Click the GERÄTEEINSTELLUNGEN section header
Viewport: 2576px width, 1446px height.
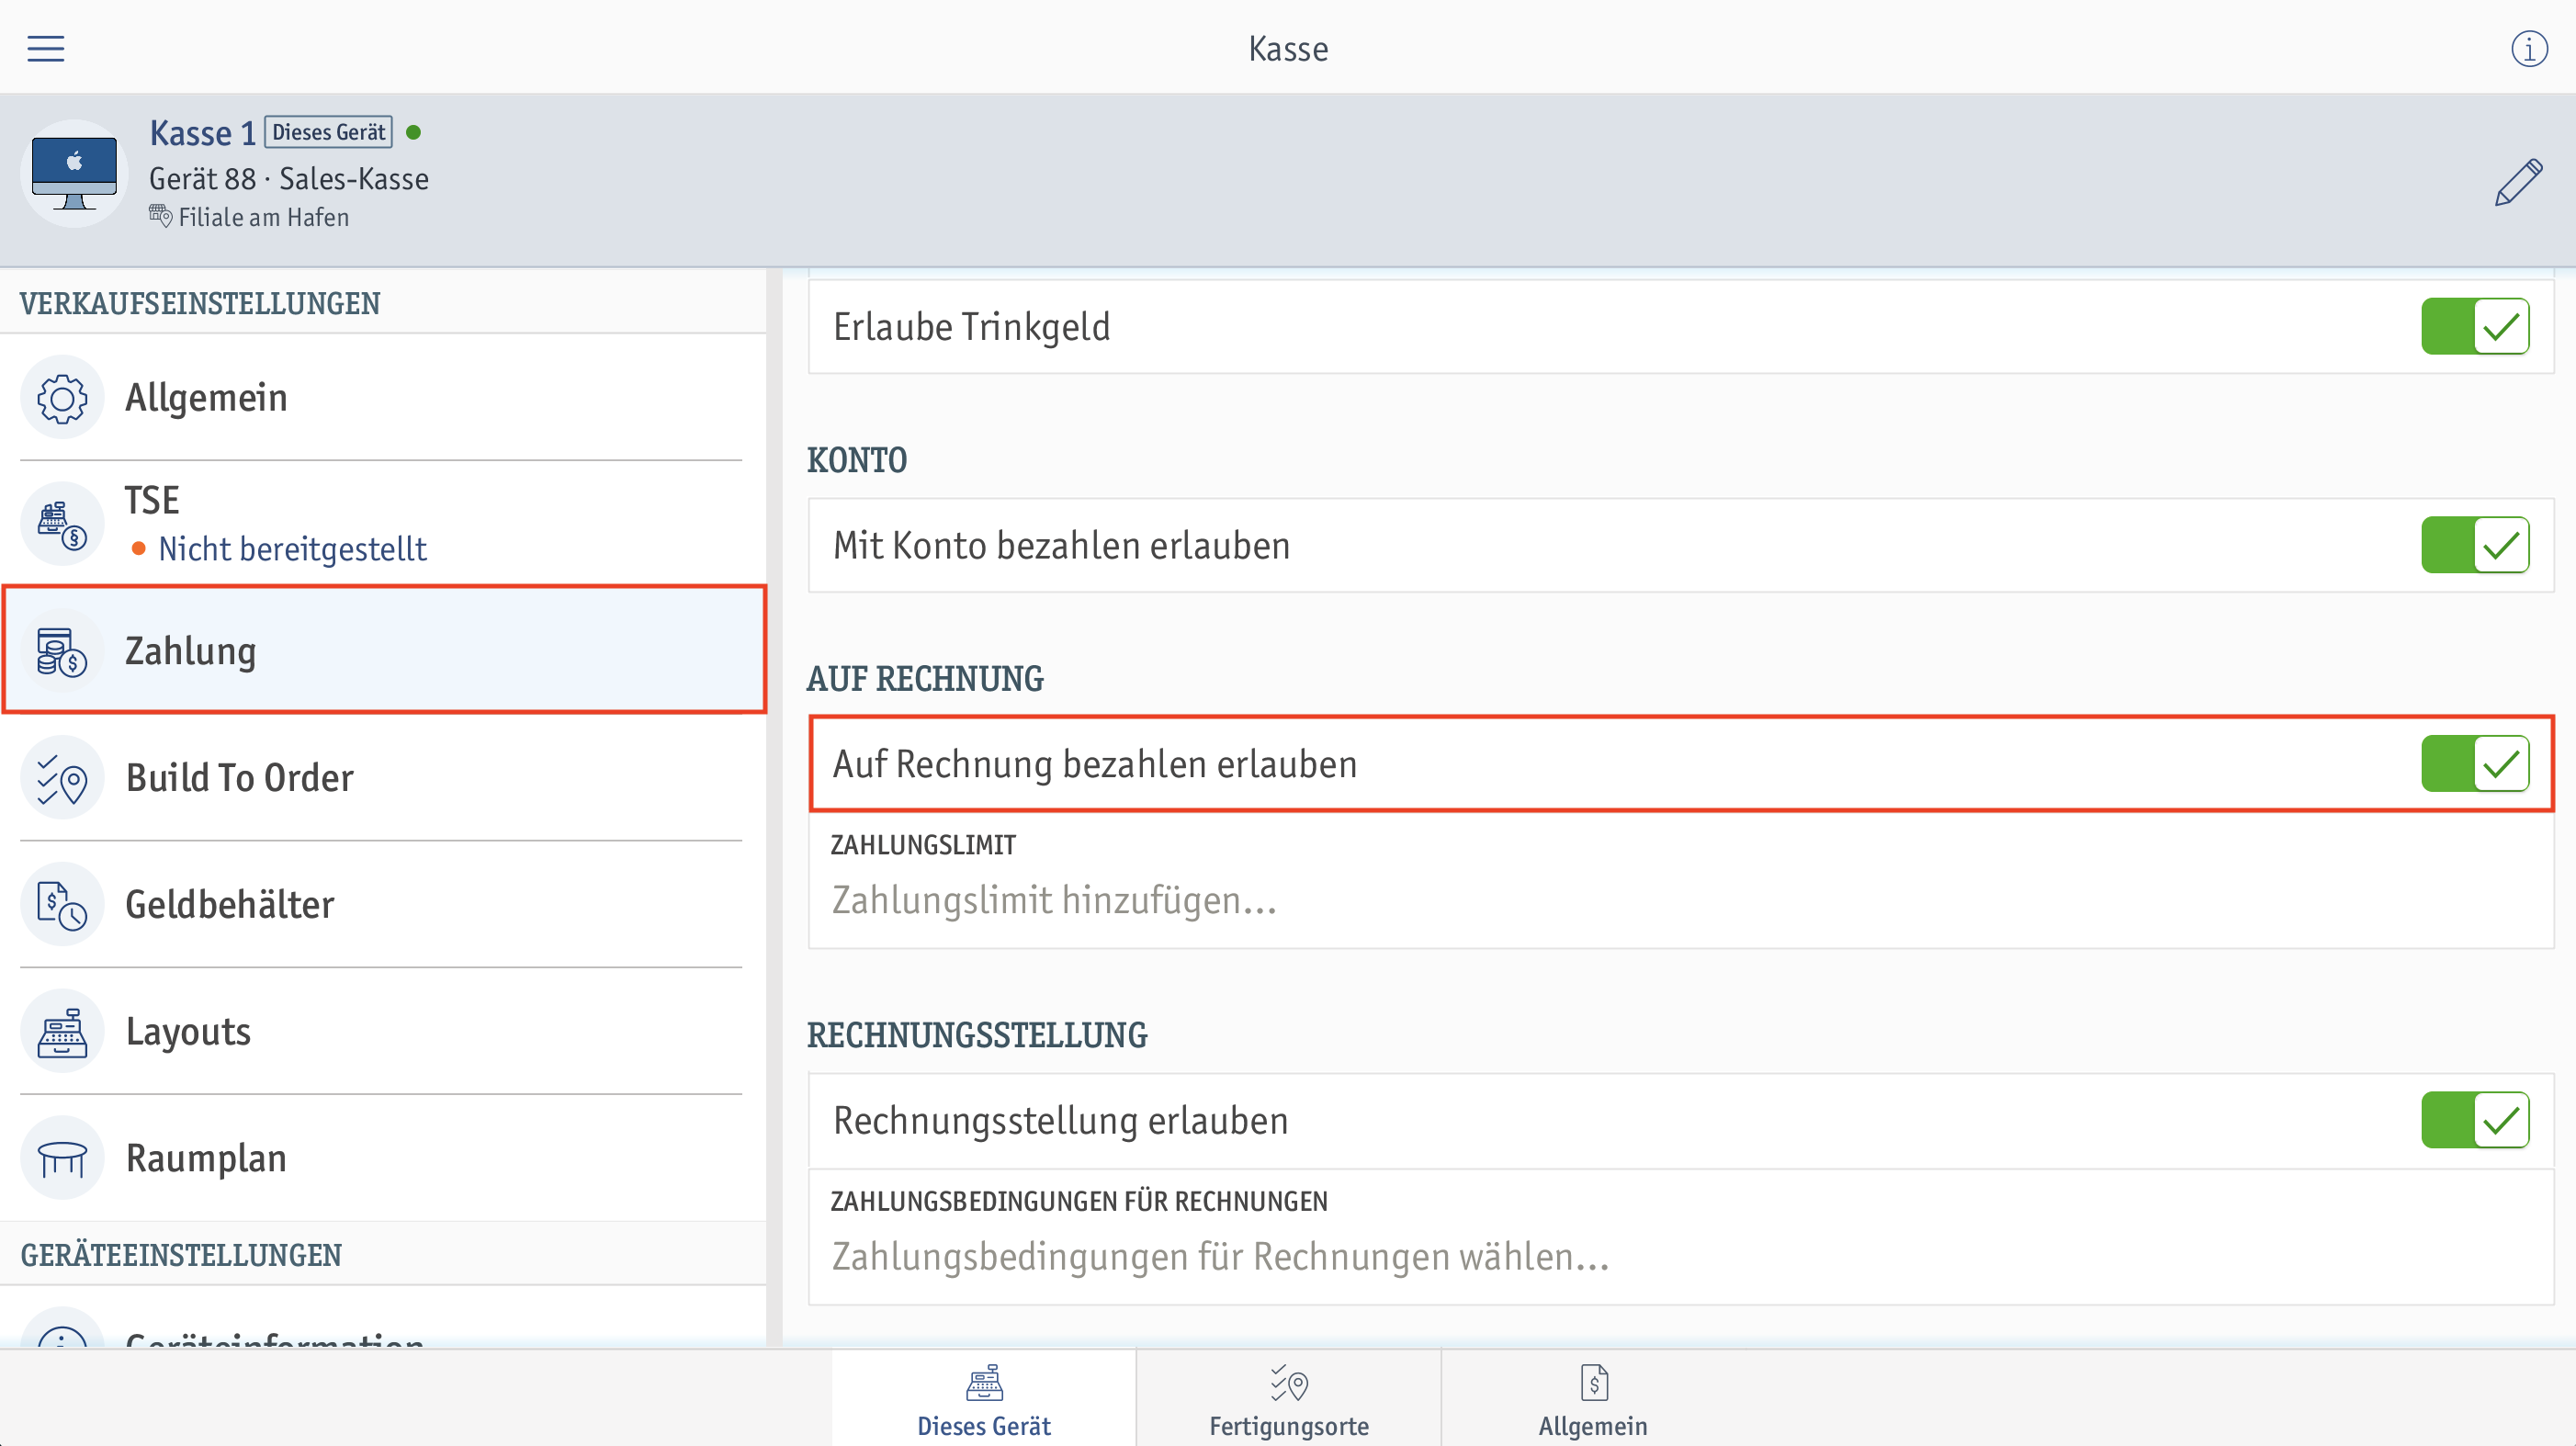coord(181,1255)
